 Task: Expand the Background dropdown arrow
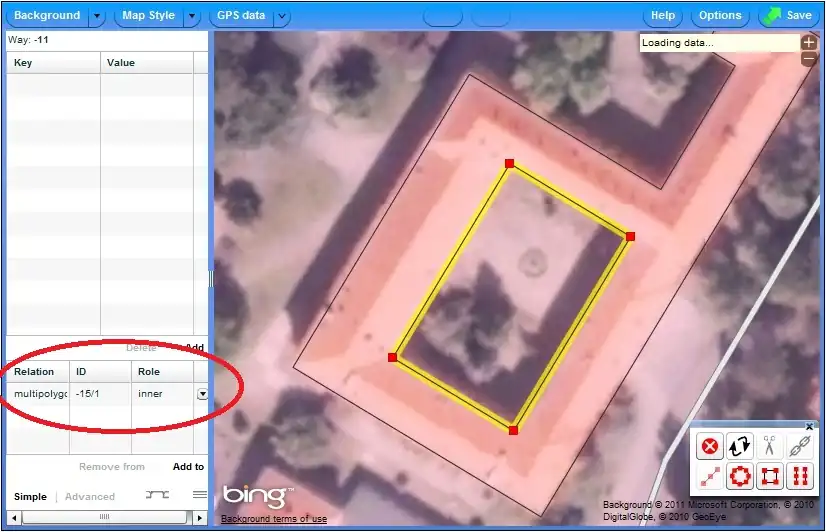coord(96,16)
